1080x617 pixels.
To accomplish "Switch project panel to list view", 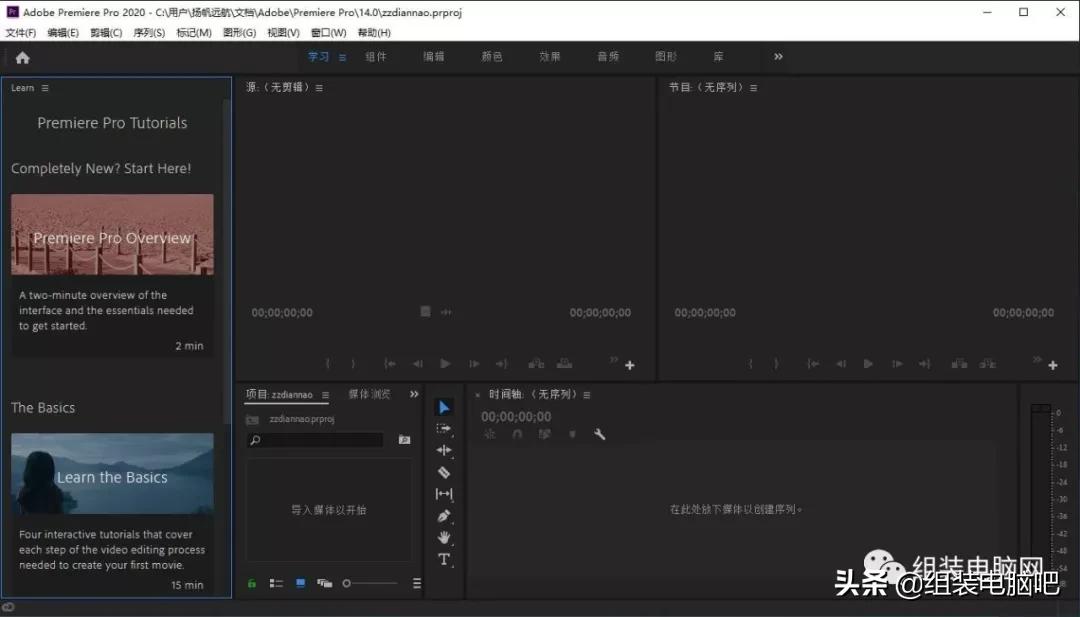I will coord(276,583).
